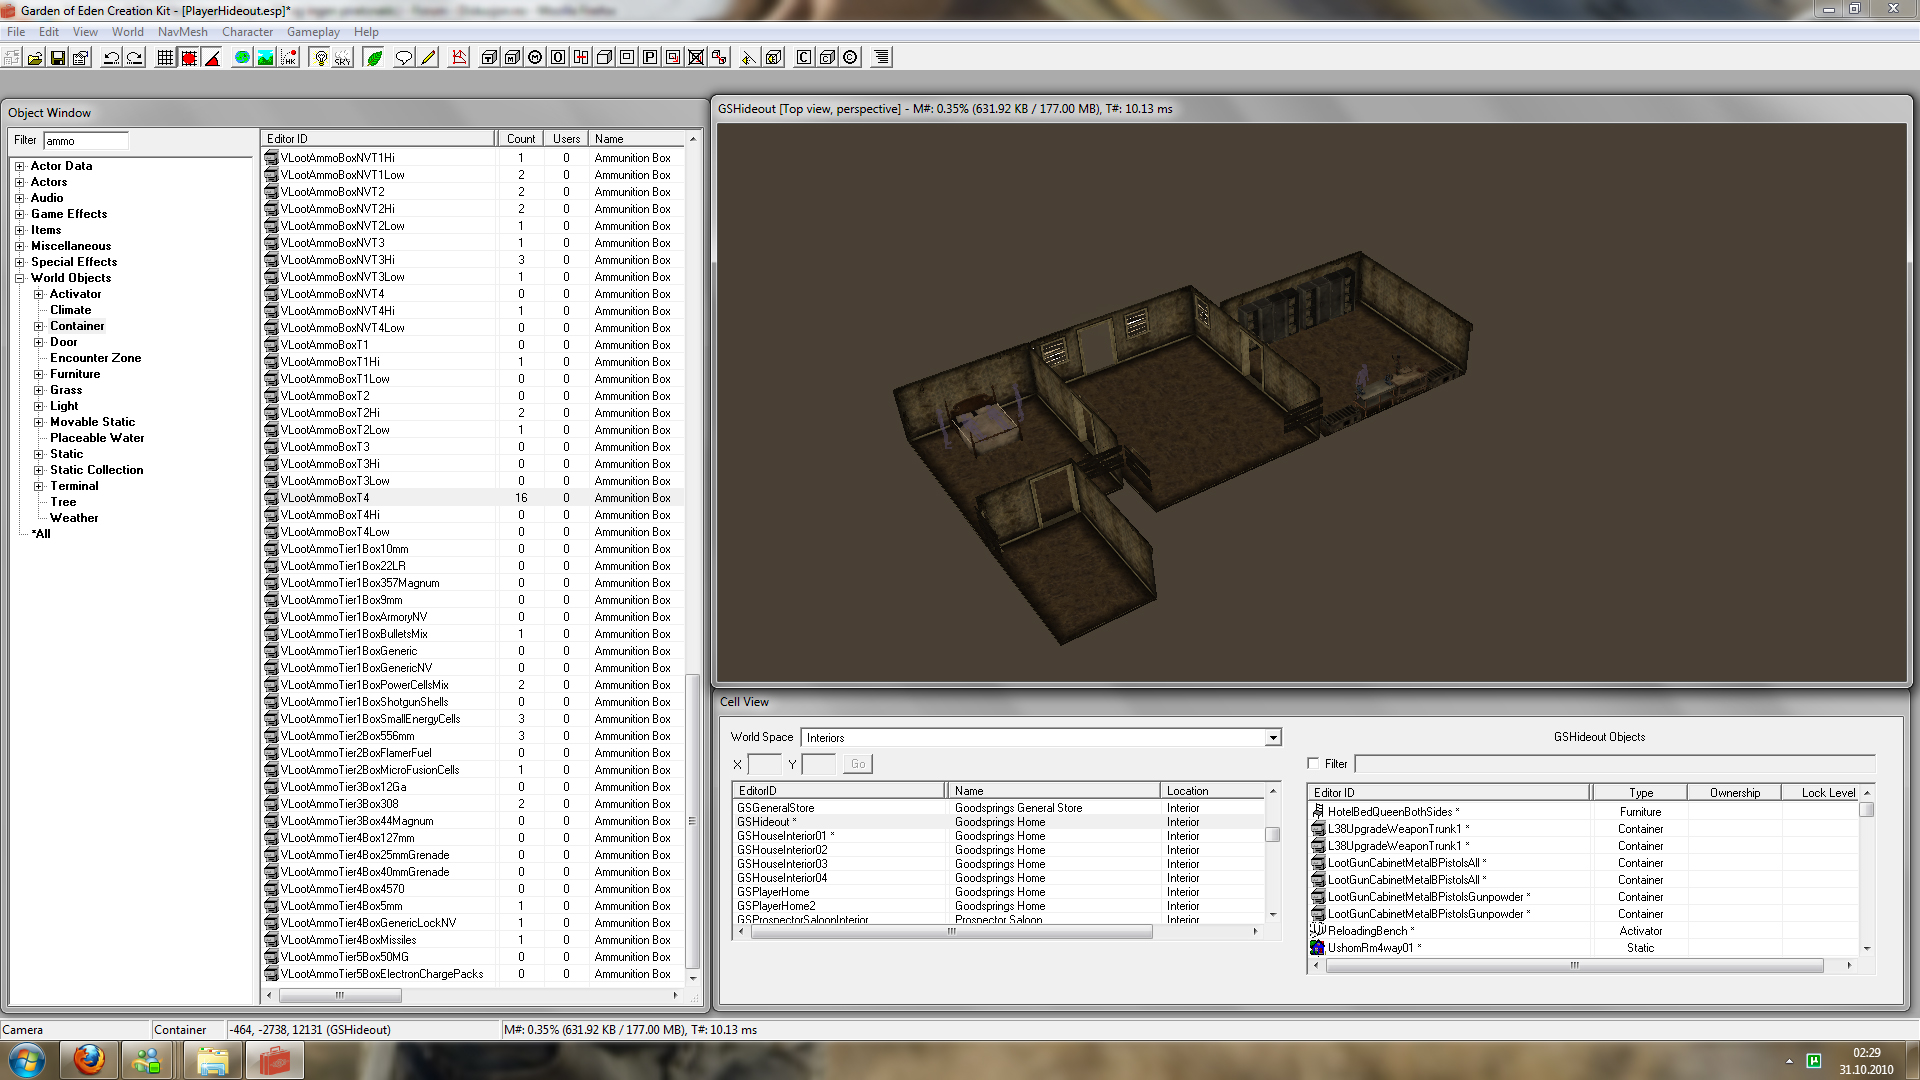Expand the Furniture tree node
The image size is (1920, 1080).
pyautogui.click(x=38, y=374)
